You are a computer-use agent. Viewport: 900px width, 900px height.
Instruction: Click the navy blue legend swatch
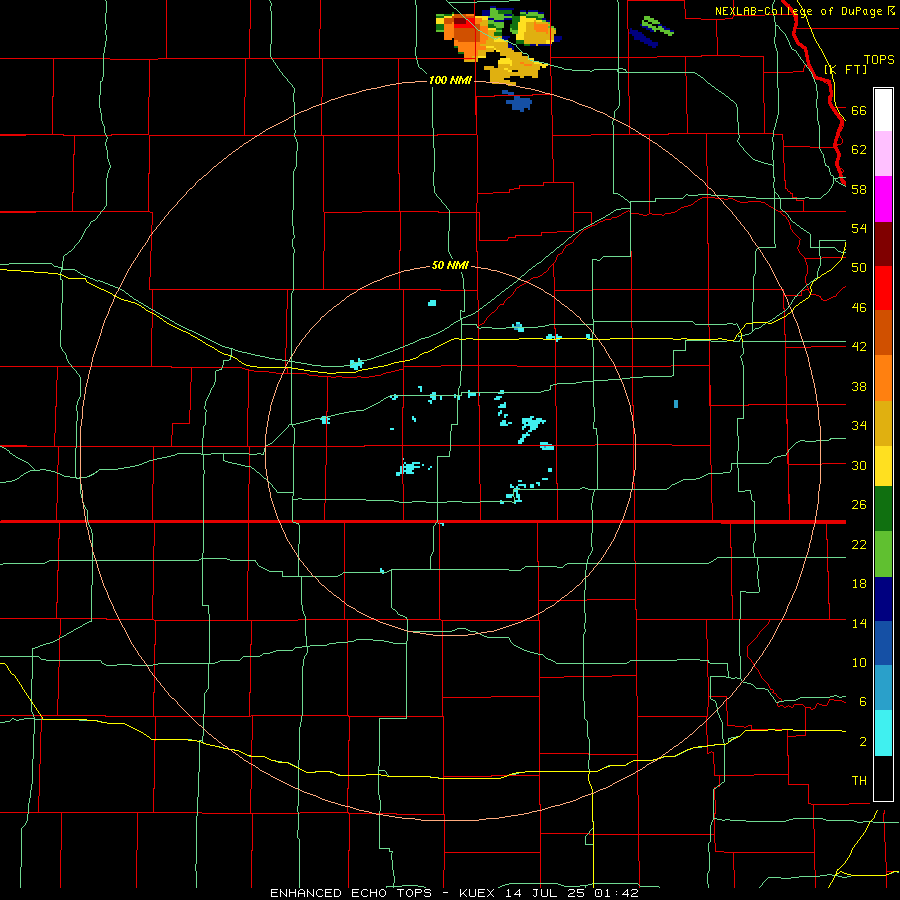[883, 598]
